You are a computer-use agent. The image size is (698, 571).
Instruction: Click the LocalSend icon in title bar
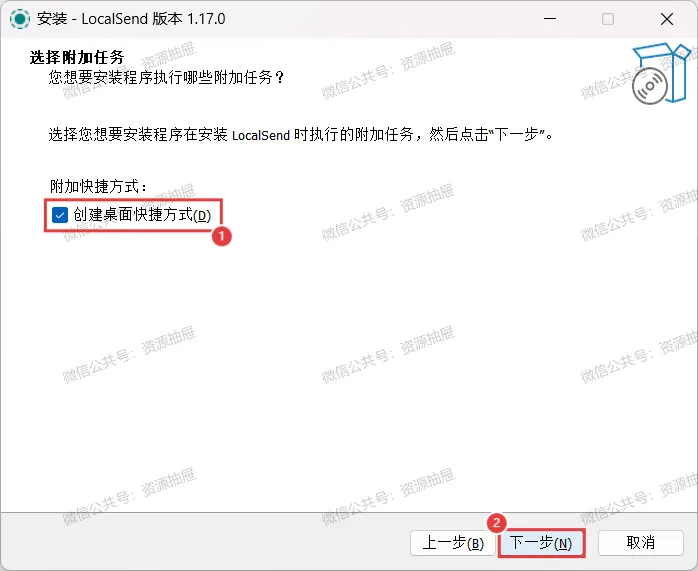(x=20, y=19)
